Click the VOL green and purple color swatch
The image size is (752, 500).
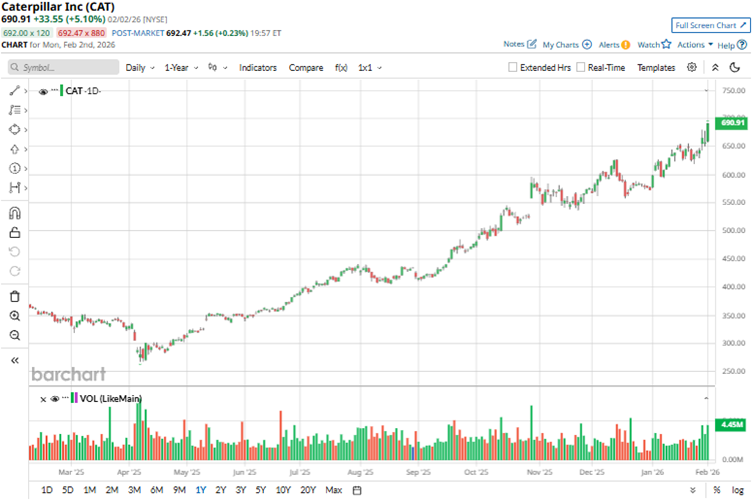(x=74, y=397)
